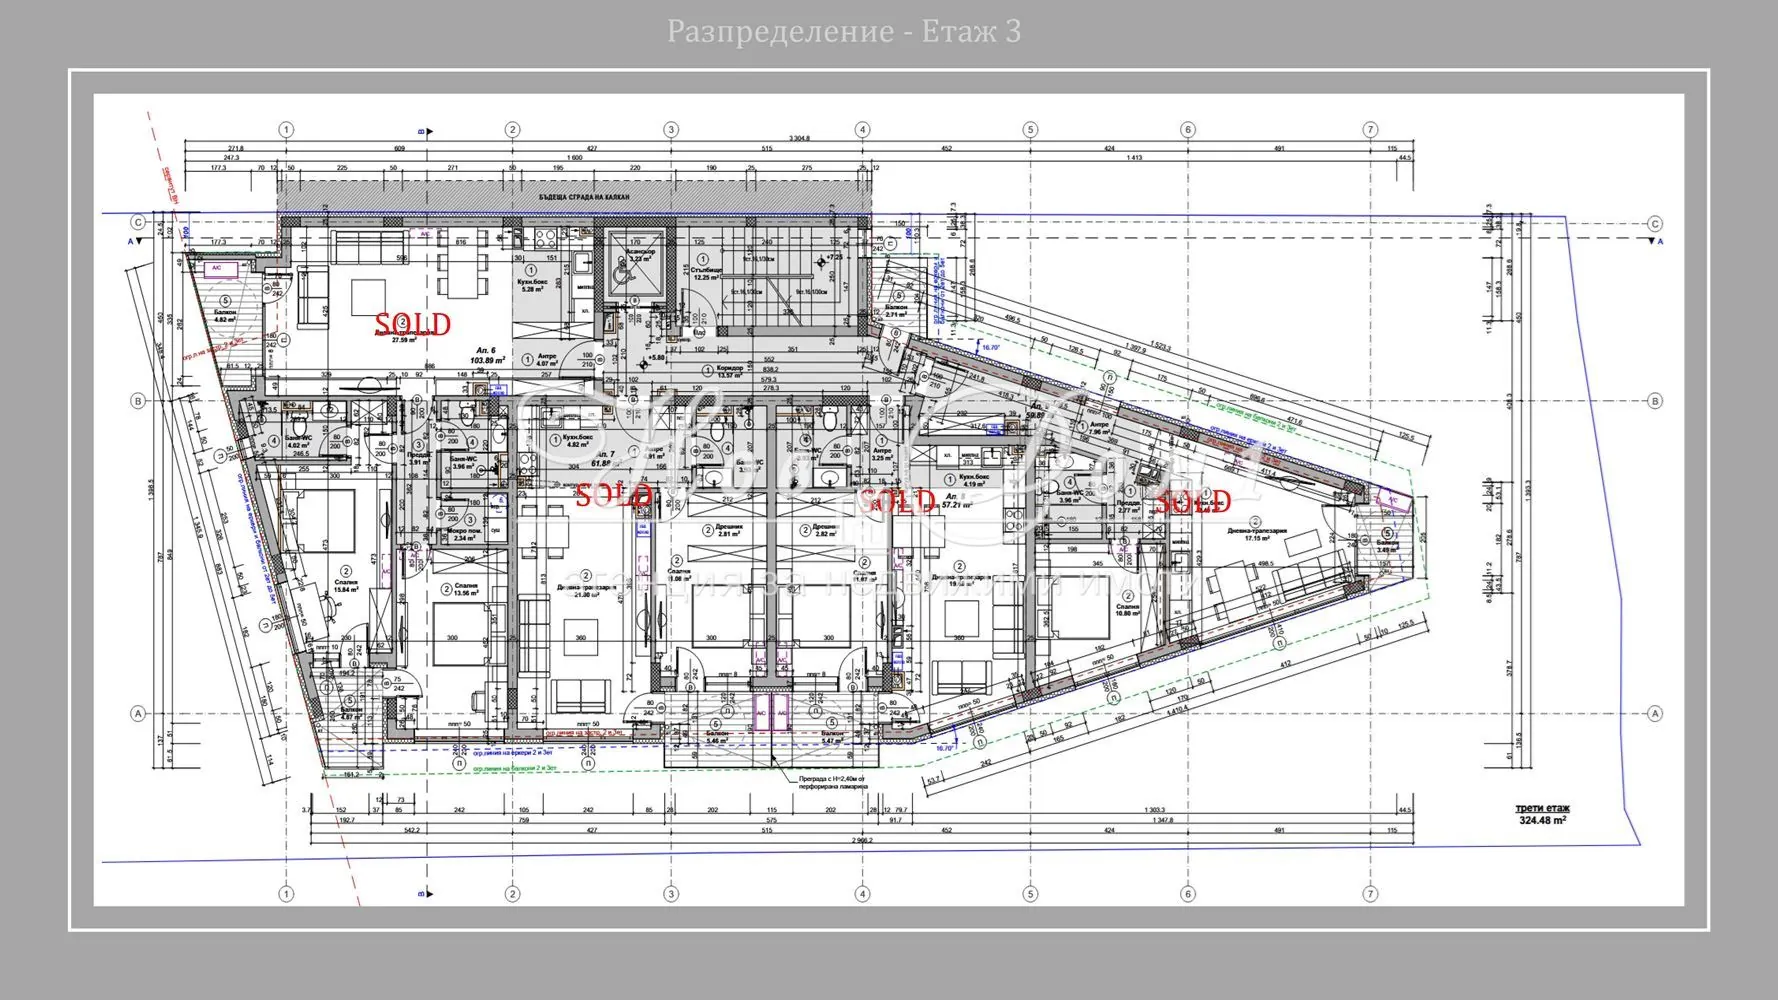Click the +5.80 elevation marker in corridor

pyautogui.click(x=655, y=357)
